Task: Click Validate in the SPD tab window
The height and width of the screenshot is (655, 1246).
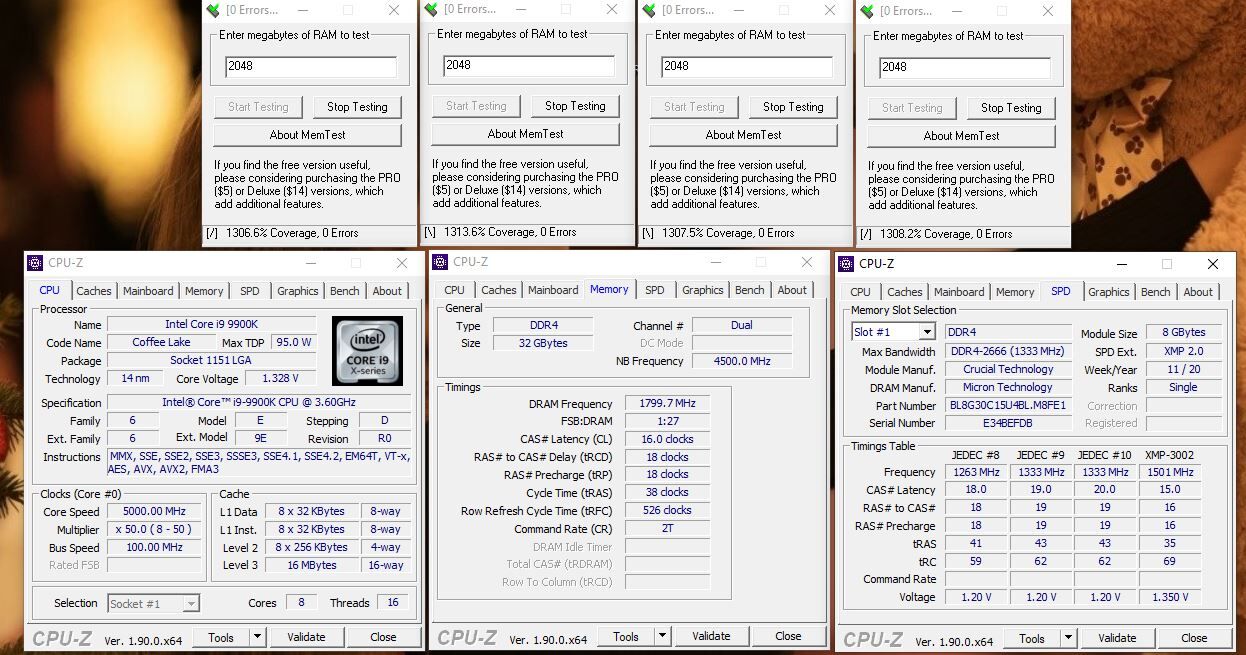Action: (1117, 638)
